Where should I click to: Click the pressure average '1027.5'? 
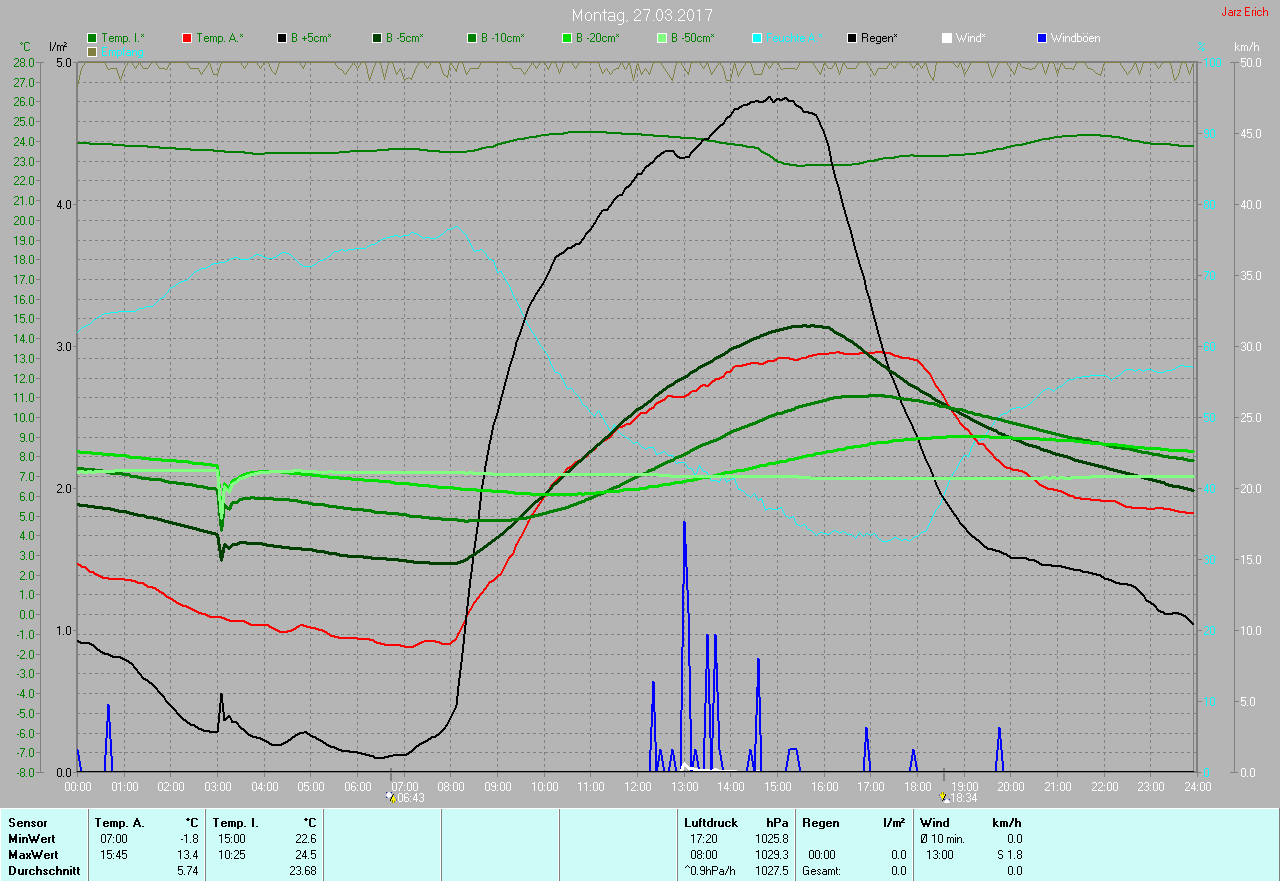pyautogui.click(x=771, y=871)
